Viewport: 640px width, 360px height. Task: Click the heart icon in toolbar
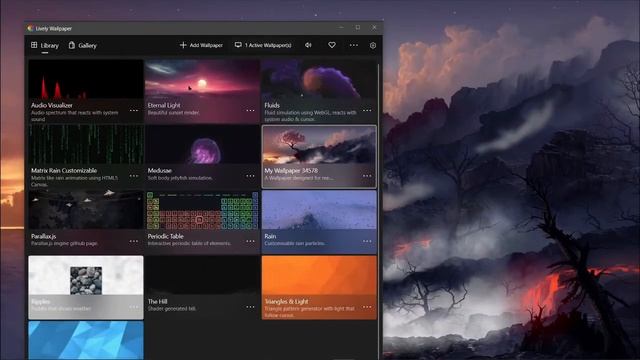pos(332,45)
